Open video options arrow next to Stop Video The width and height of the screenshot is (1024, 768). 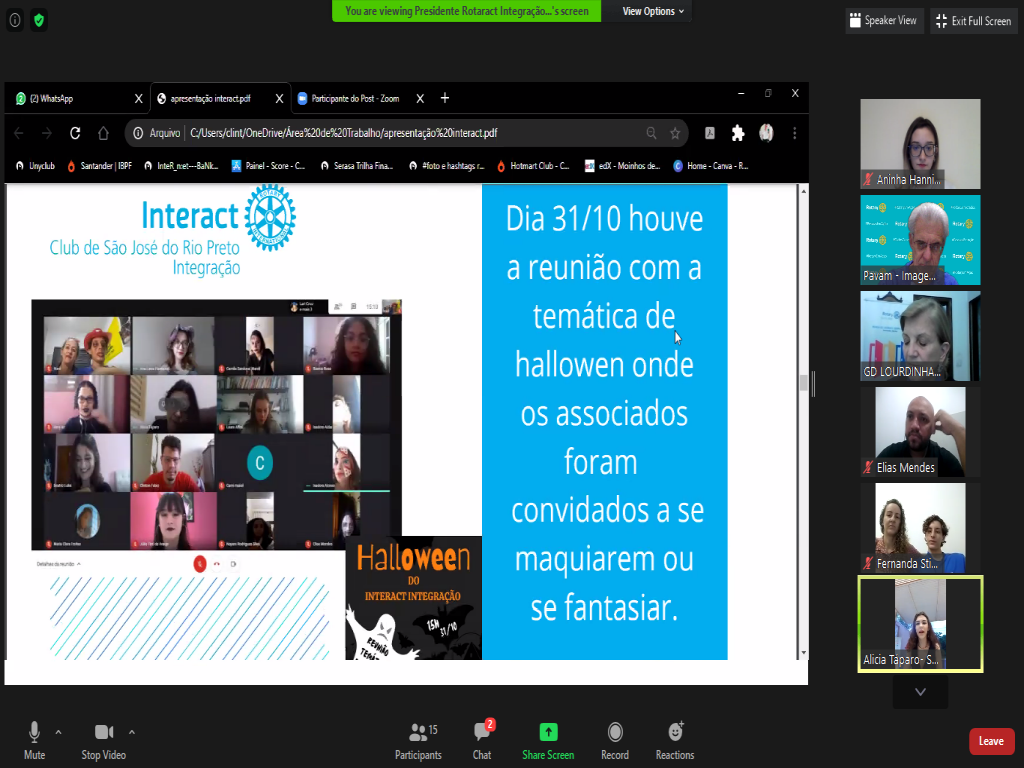[132, 731]
